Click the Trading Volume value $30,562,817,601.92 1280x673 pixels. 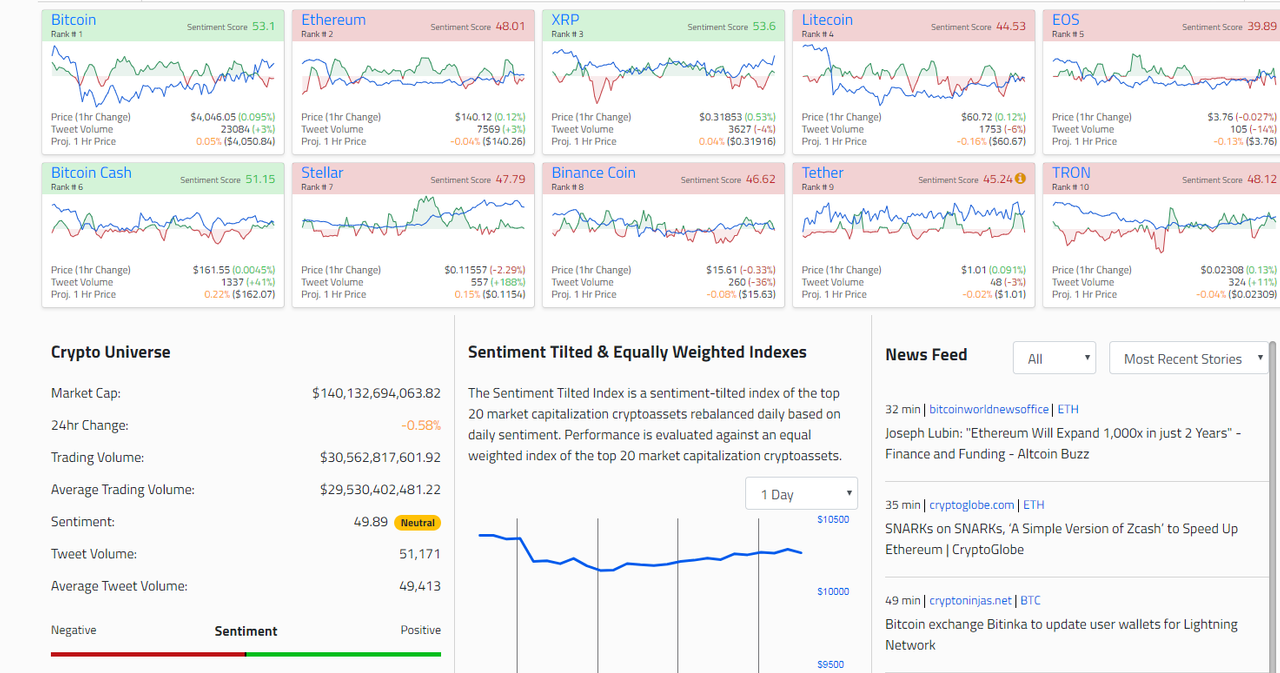click(380, 457)
